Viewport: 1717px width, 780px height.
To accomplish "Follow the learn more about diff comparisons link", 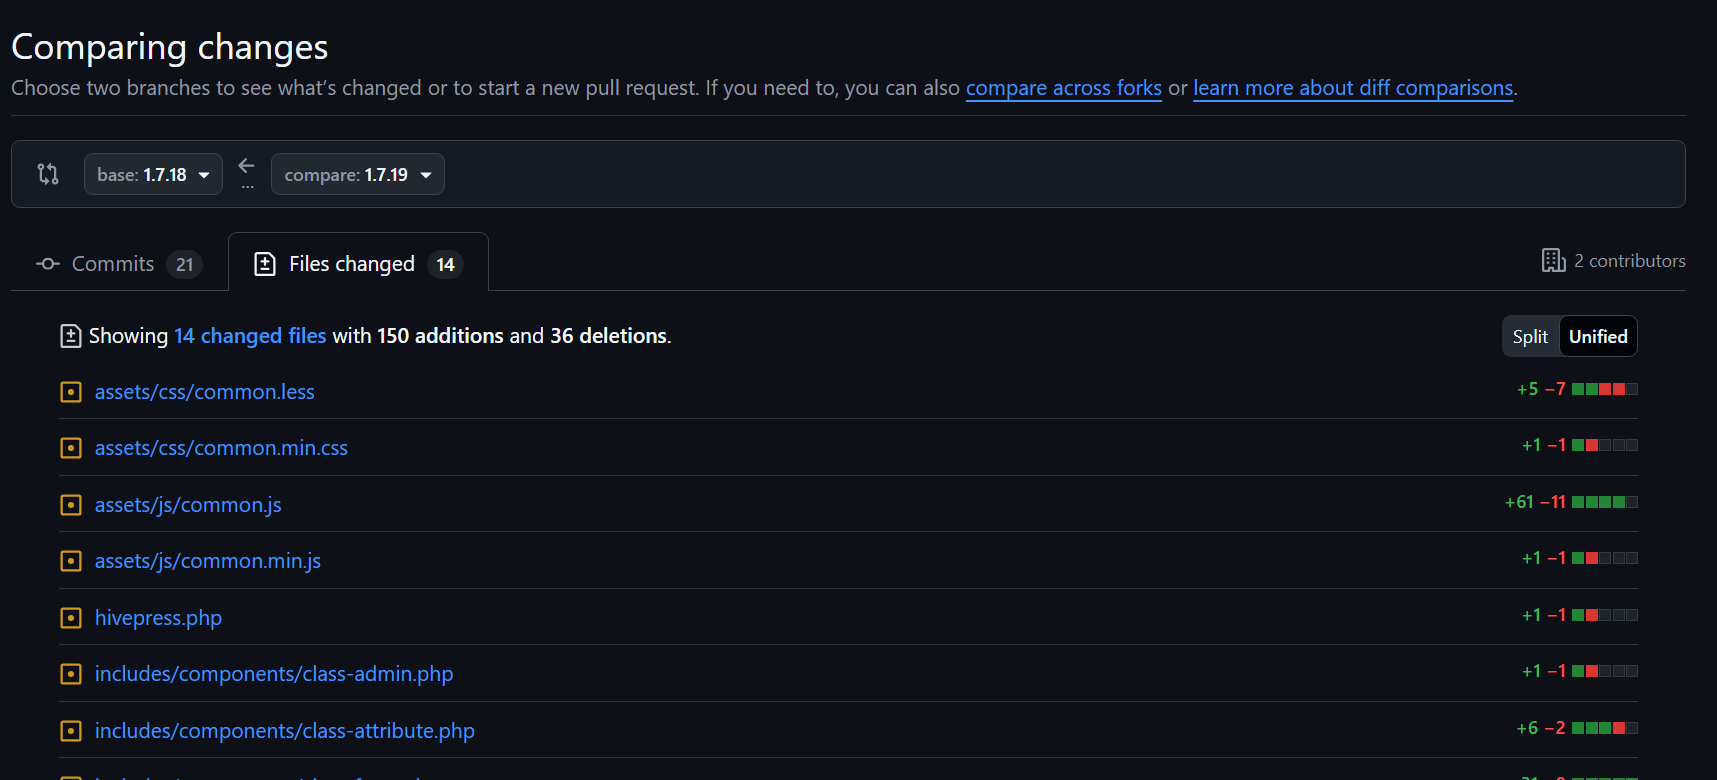I will click(1352, 88).
